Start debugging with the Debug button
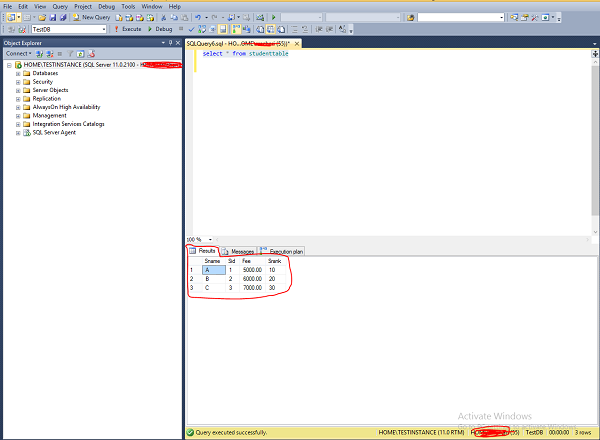The width and height of the screenshot is (600, 440). tap(160, 29)
